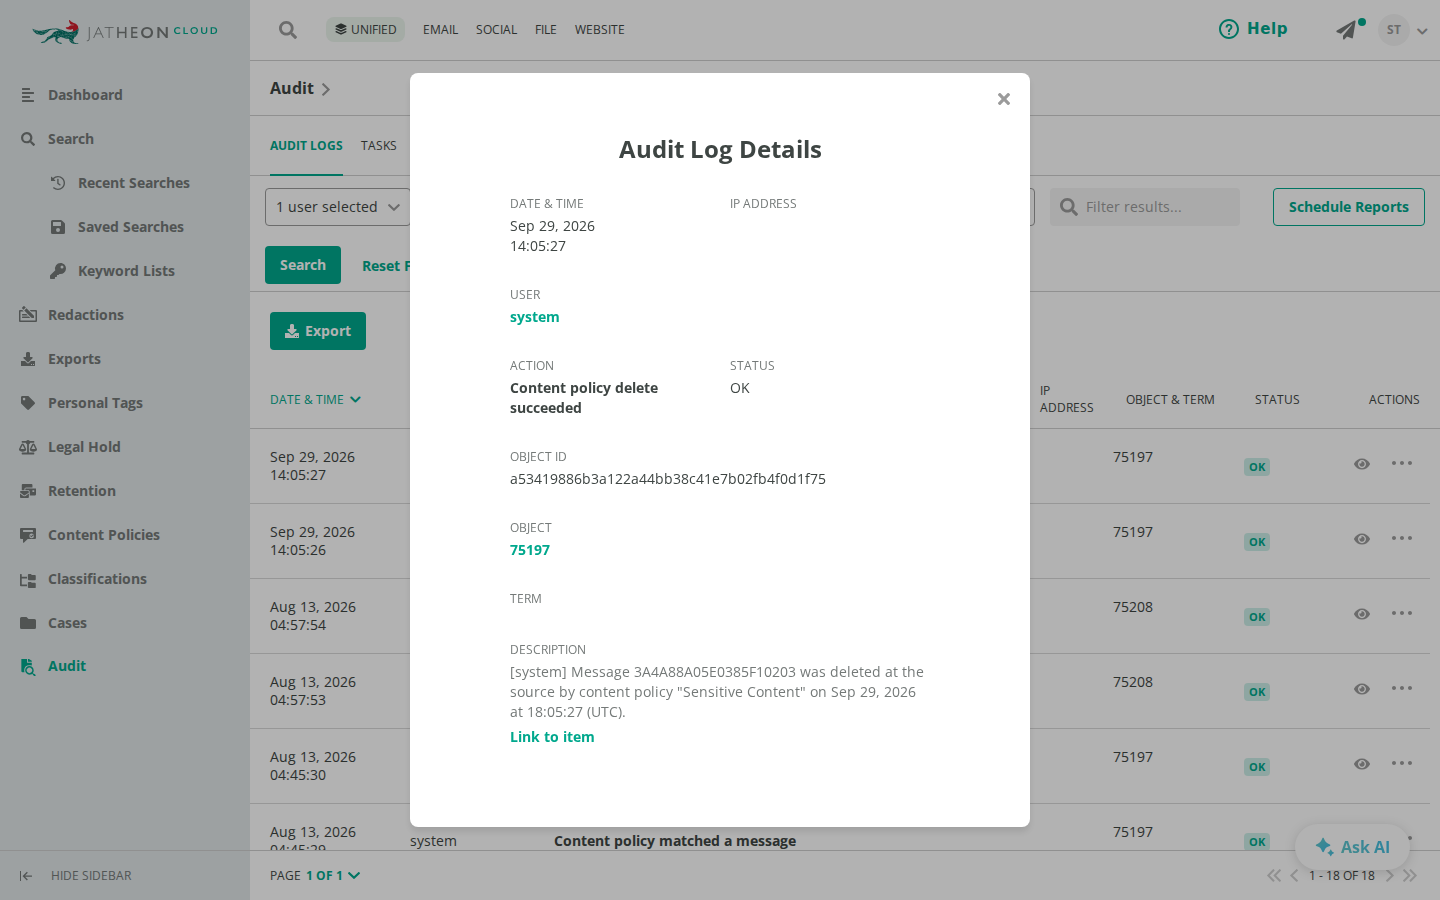Follow the 'Link to item' link

click(x=552, y=737)
